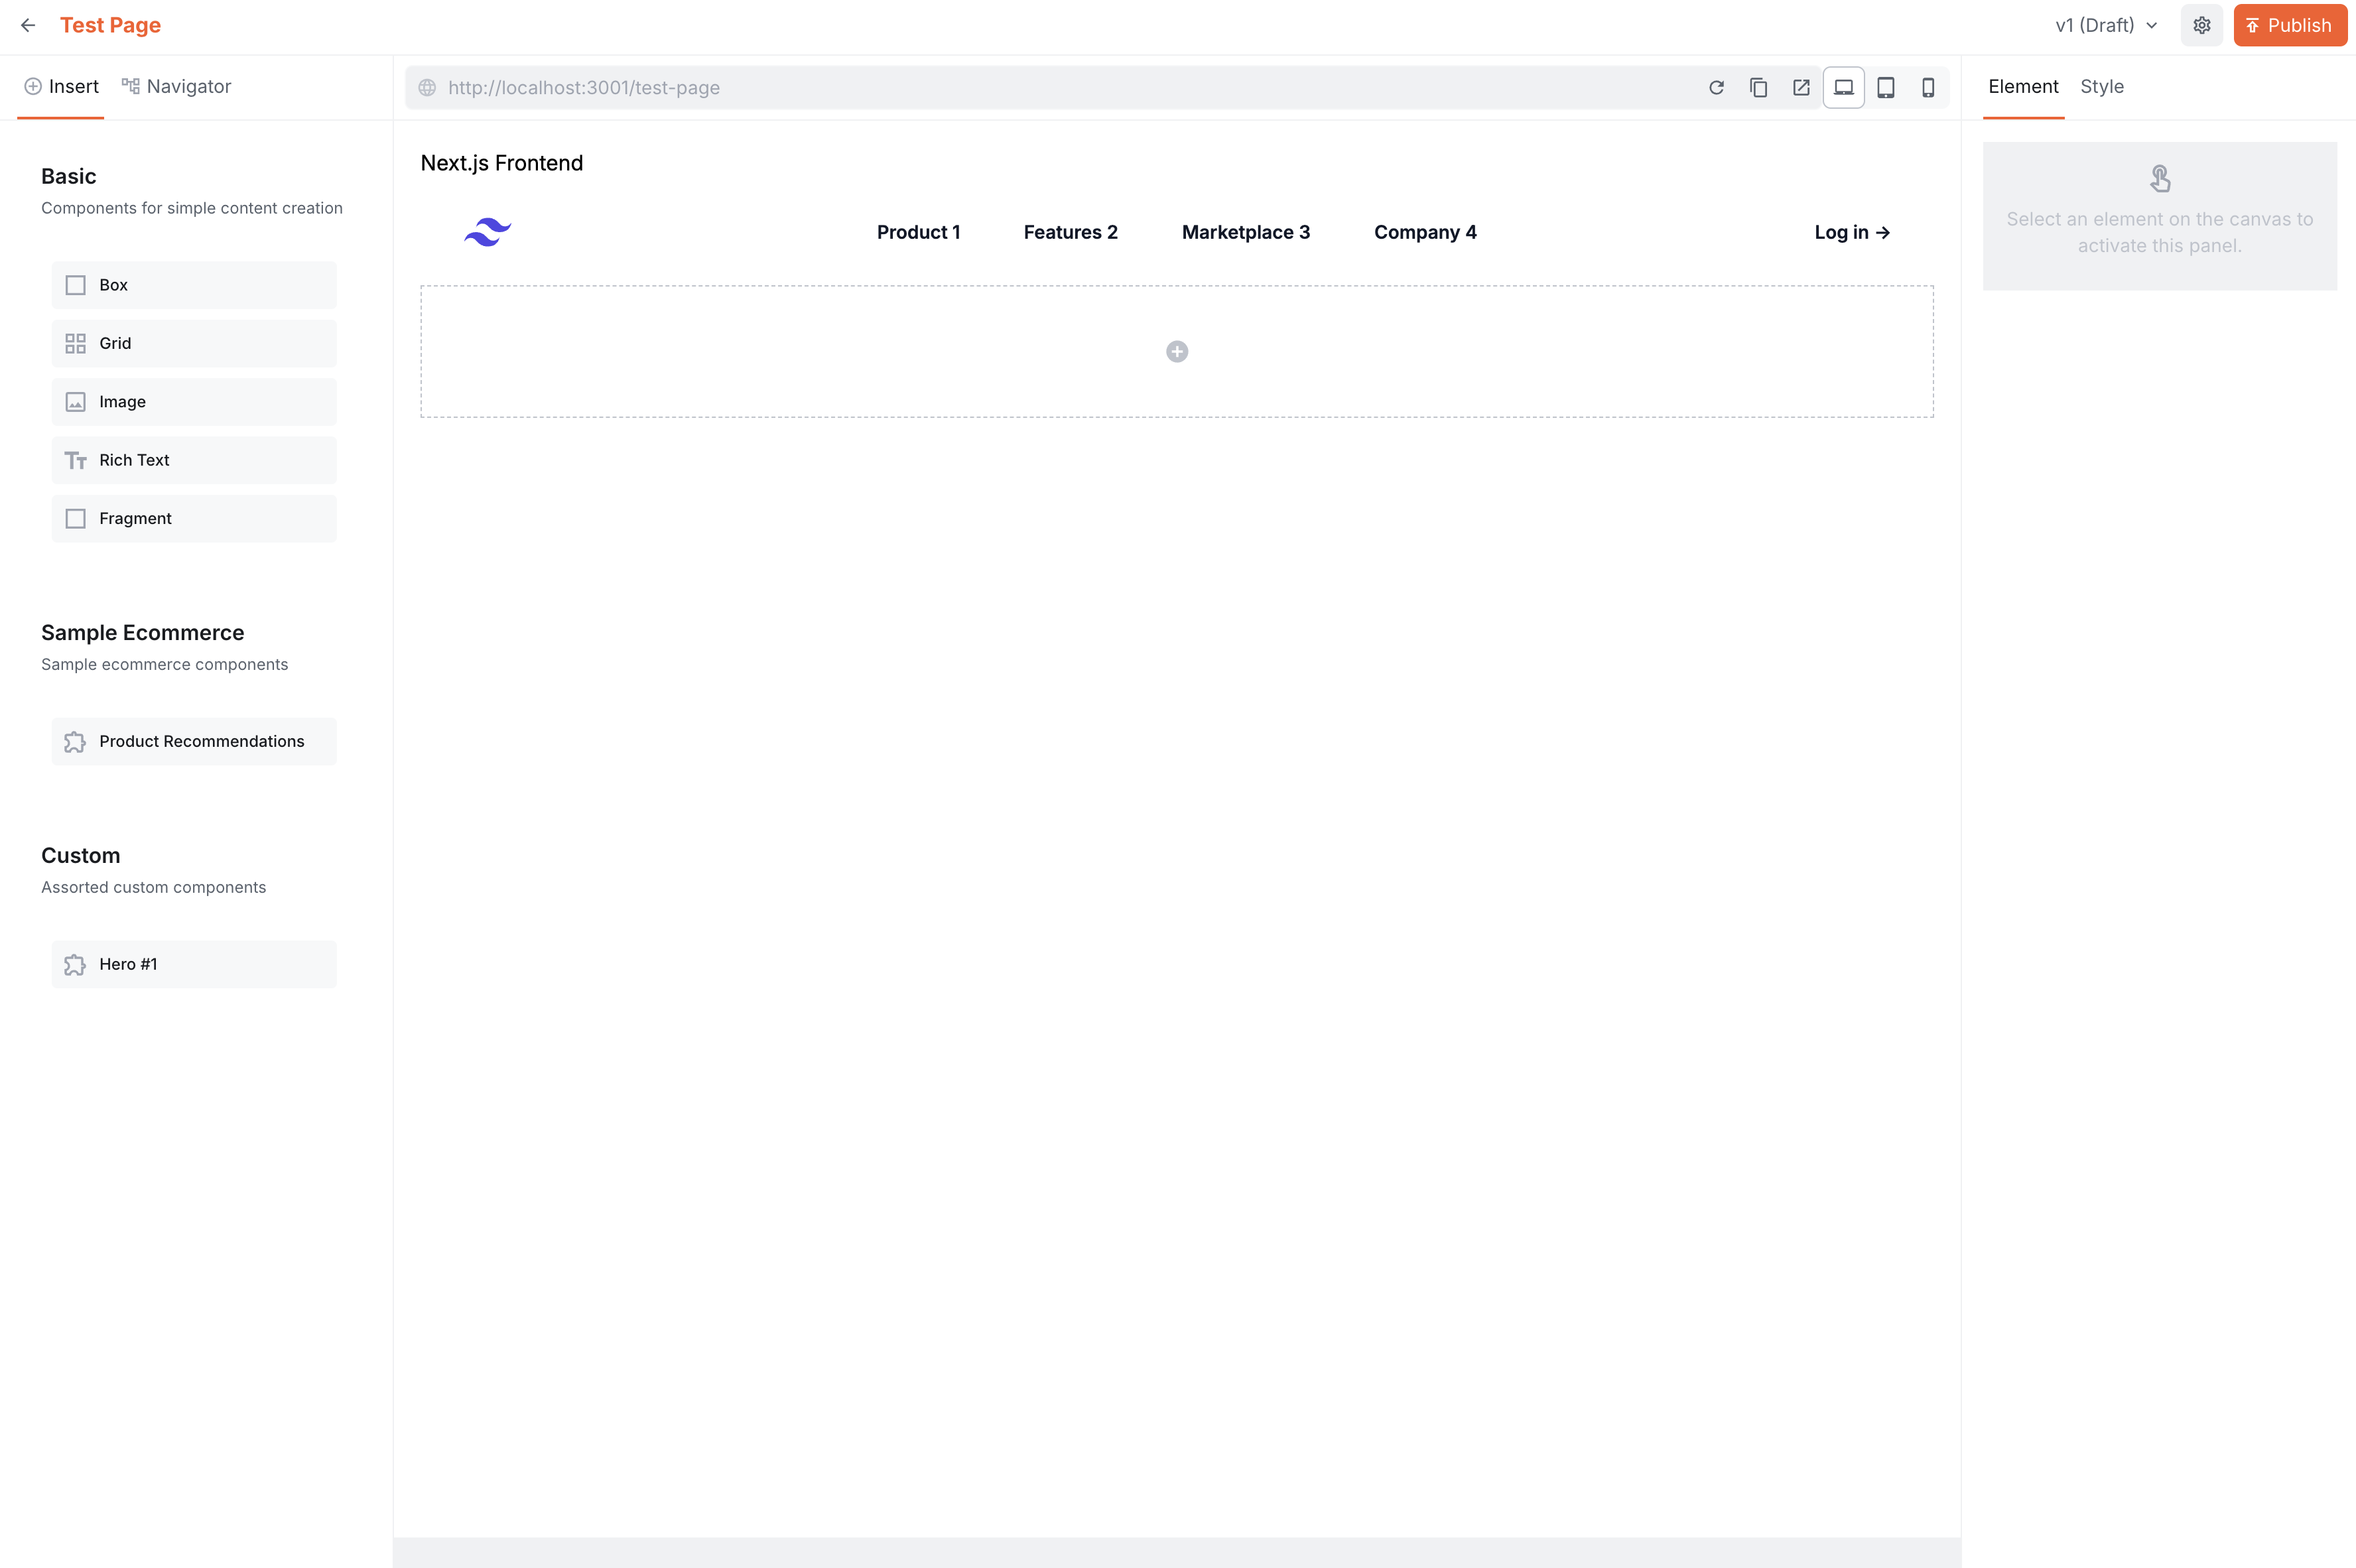Open the v1 (Draft) version dropdown
2356x1568 pixels.
point(2104,24)
